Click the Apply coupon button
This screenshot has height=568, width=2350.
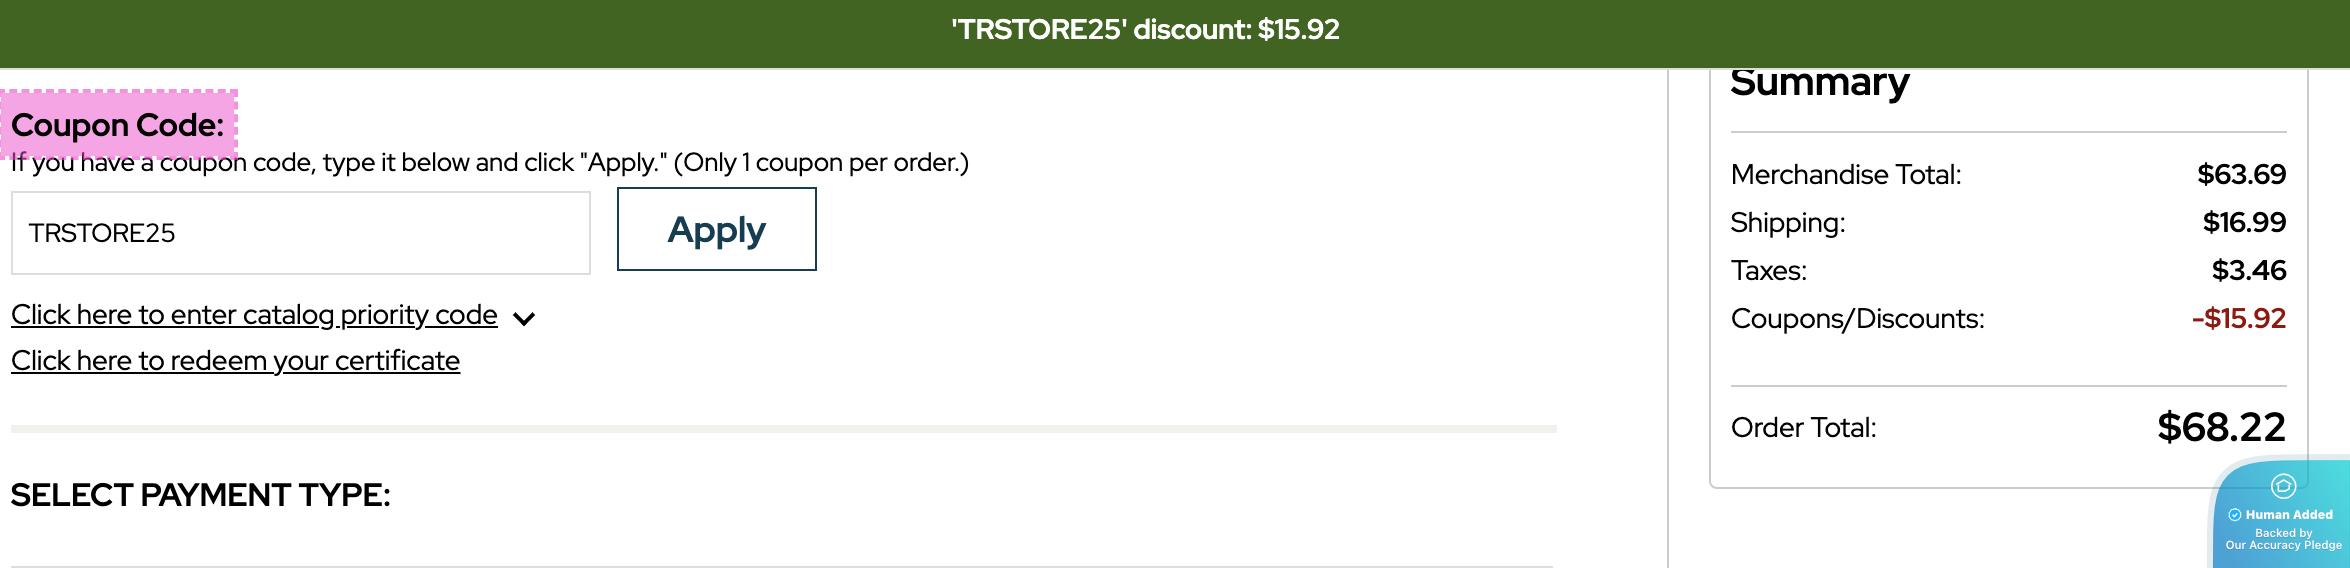pyautogui.click(x=716, y=230)
